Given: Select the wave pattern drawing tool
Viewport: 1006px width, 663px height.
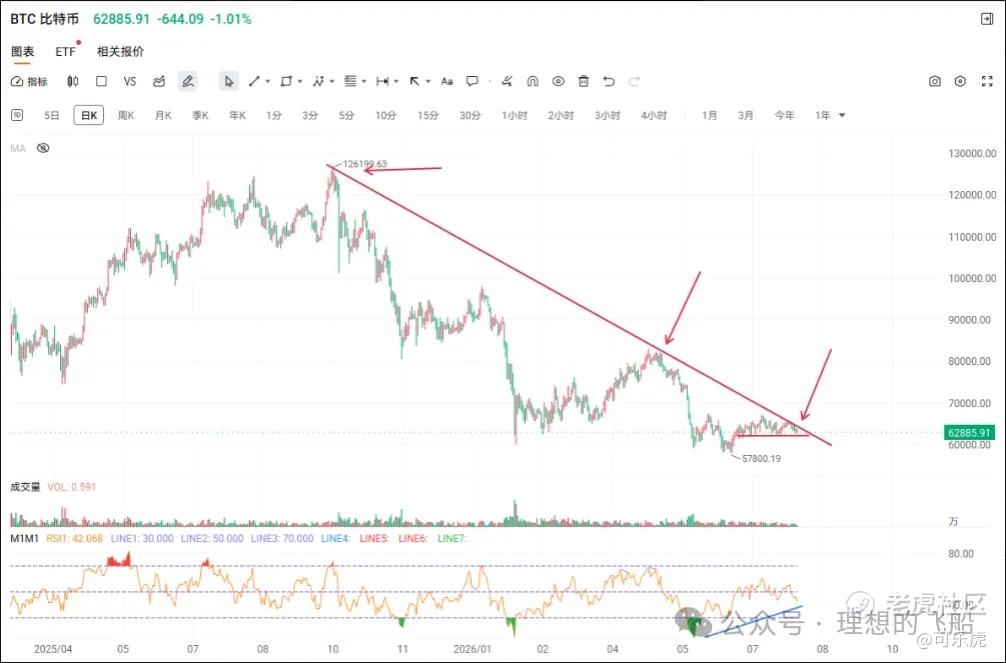Looking at the screenshot, I should click(318, 82).
